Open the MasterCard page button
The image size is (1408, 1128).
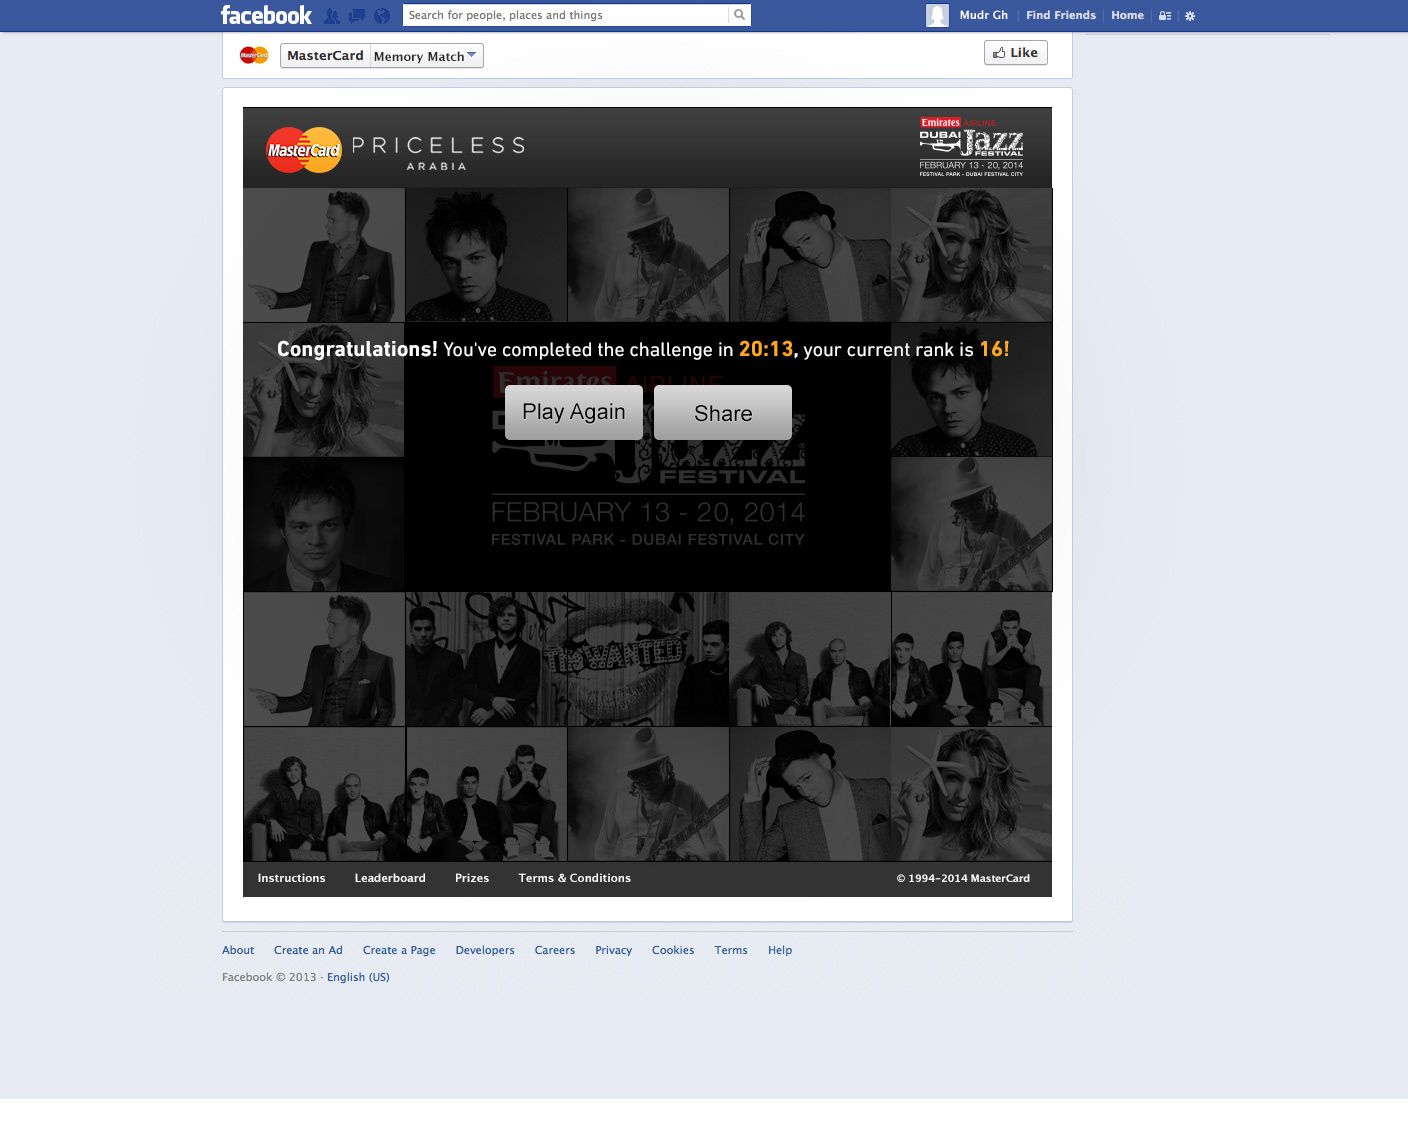pyautogui.click(x=325, y=56)
